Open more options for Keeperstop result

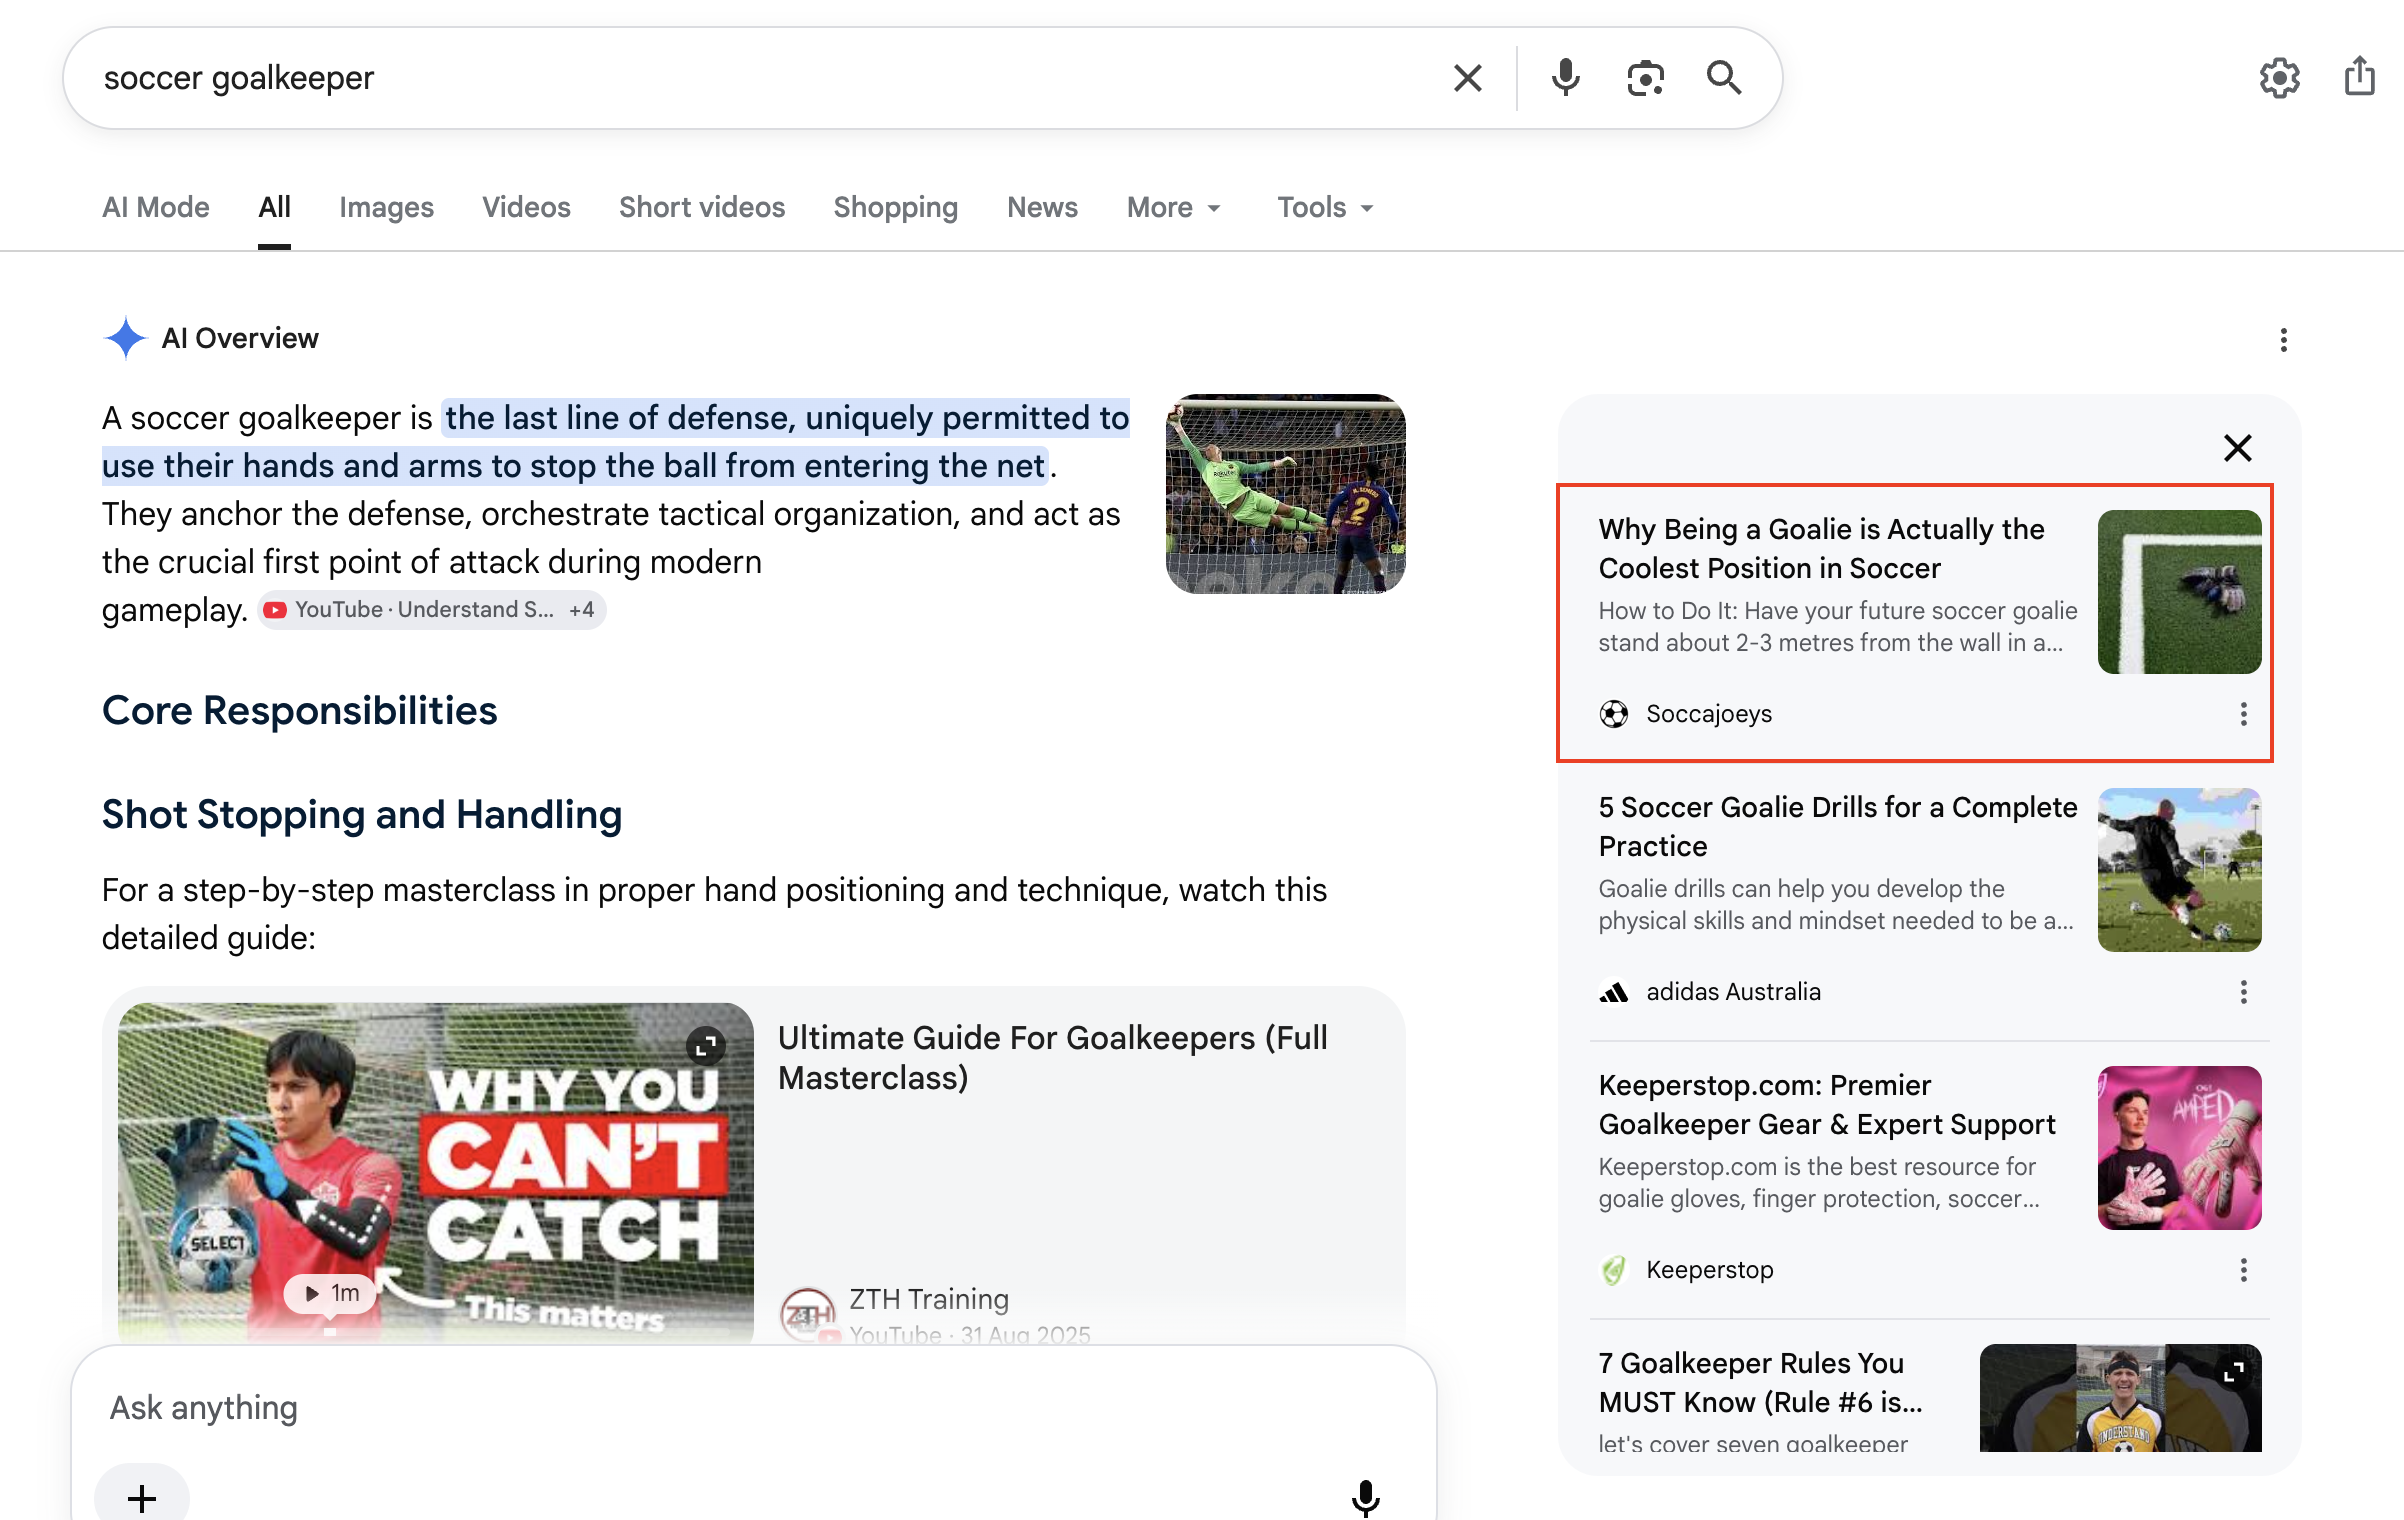pyautogui.click(x=2243, y=1270)
